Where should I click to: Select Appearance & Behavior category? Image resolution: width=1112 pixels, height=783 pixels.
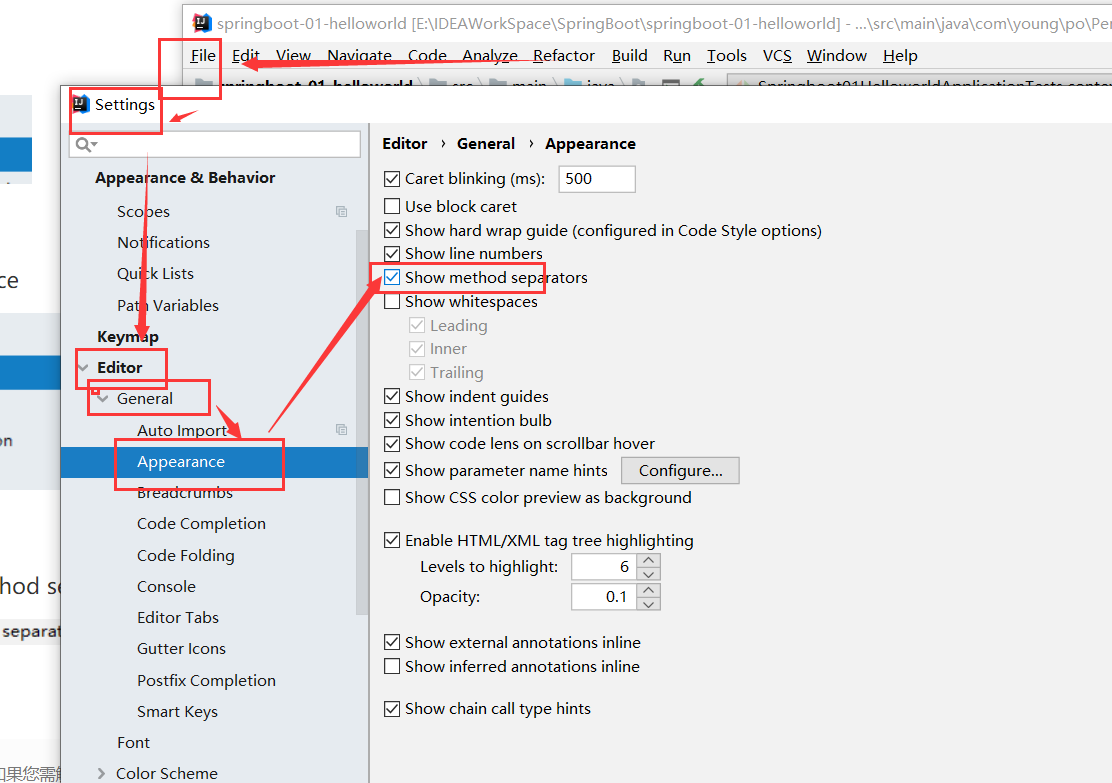[x=185, y=178]
